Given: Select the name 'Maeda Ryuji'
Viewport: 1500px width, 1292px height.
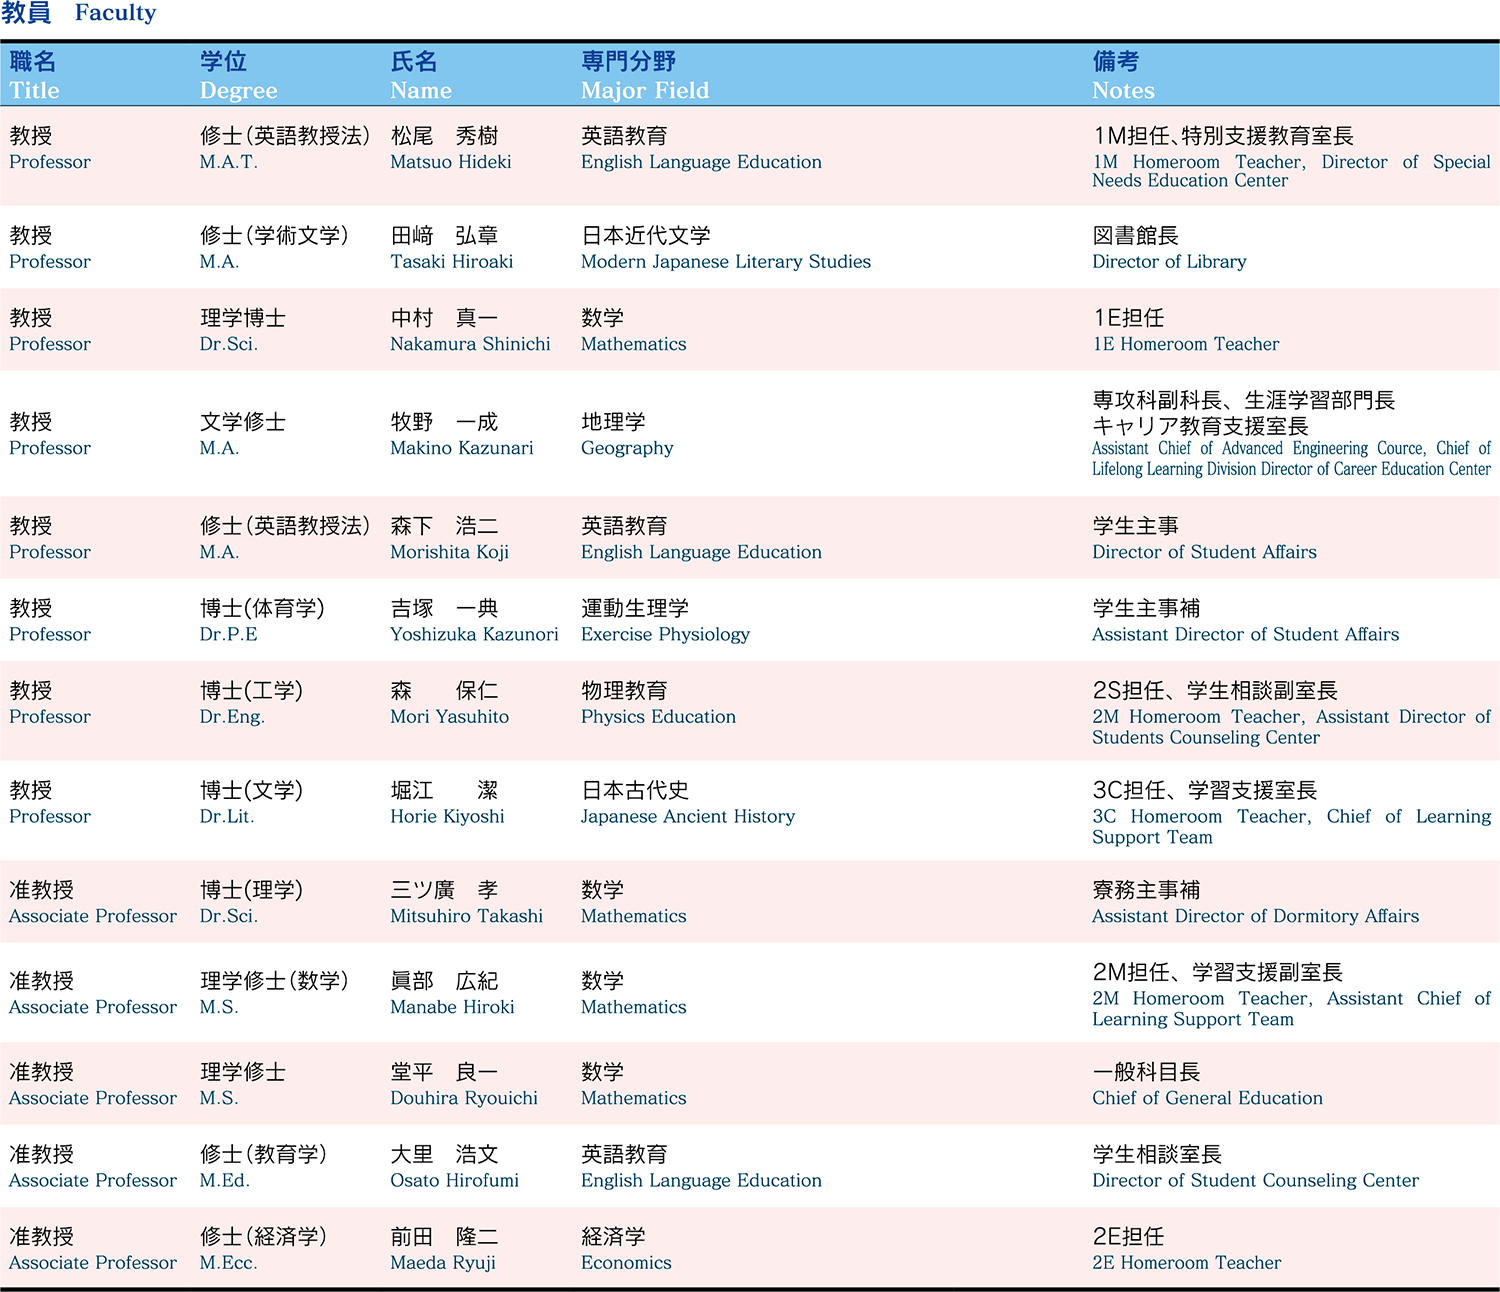Looking at the screenshot, I should [x=443, y=1263].
